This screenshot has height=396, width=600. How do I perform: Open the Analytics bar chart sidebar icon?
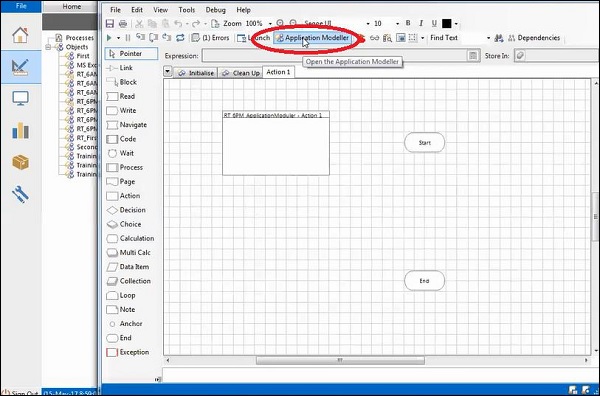(x=20, y=131)
